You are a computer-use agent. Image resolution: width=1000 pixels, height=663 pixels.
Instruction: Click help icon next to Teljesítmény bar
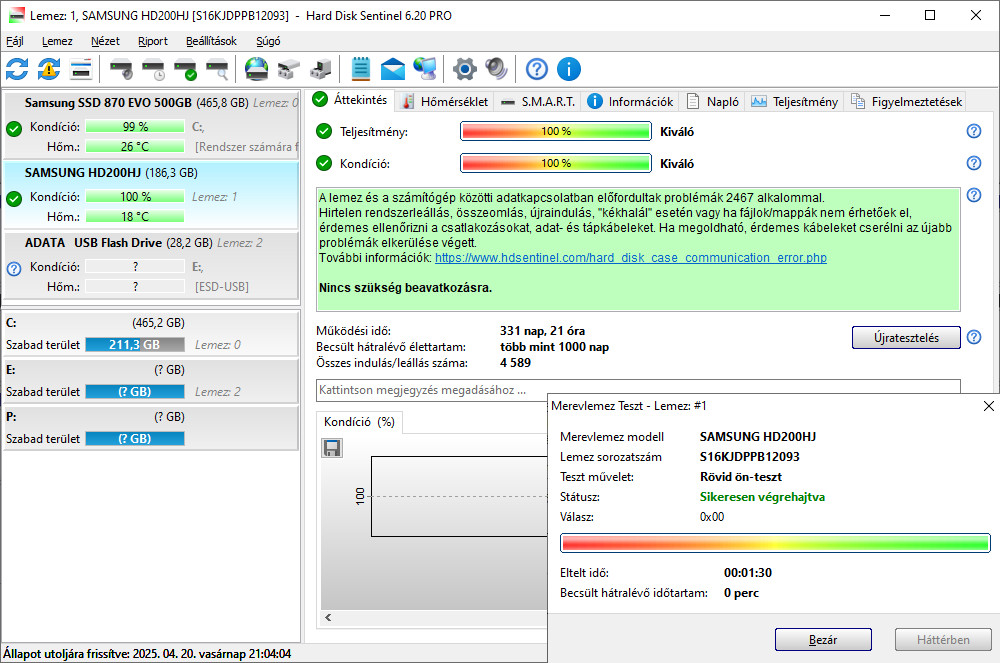[x=974, y=131]
